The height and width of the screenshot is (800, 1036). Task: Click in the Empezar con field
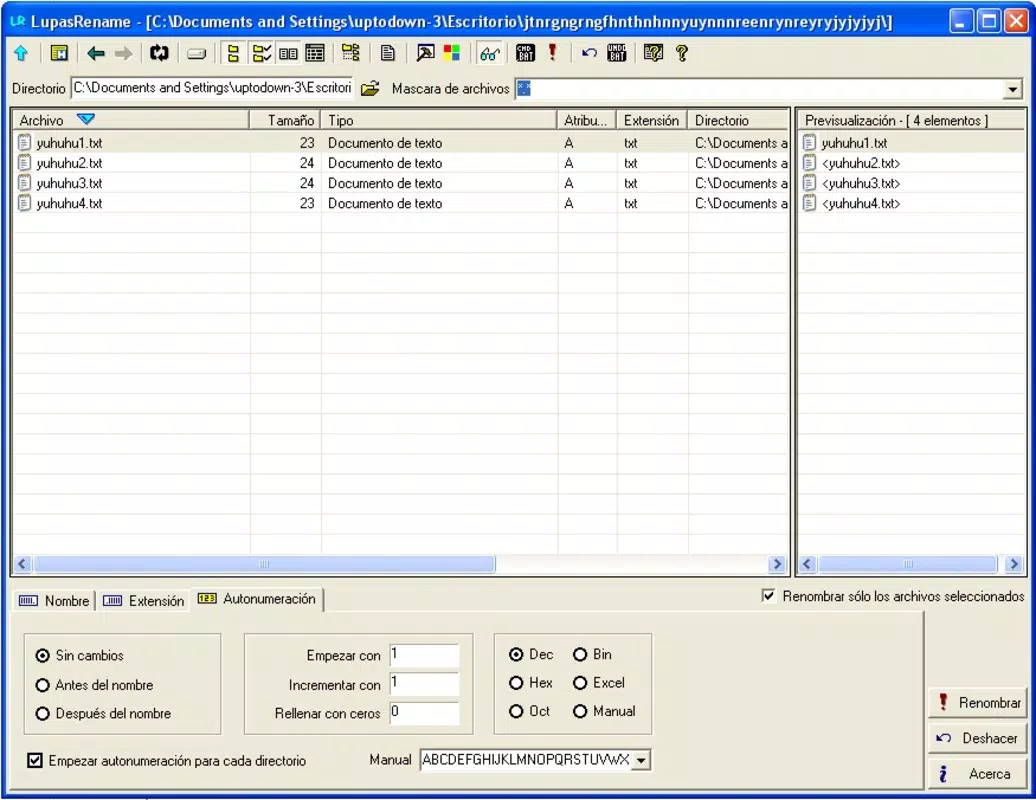tap(424, 655)
